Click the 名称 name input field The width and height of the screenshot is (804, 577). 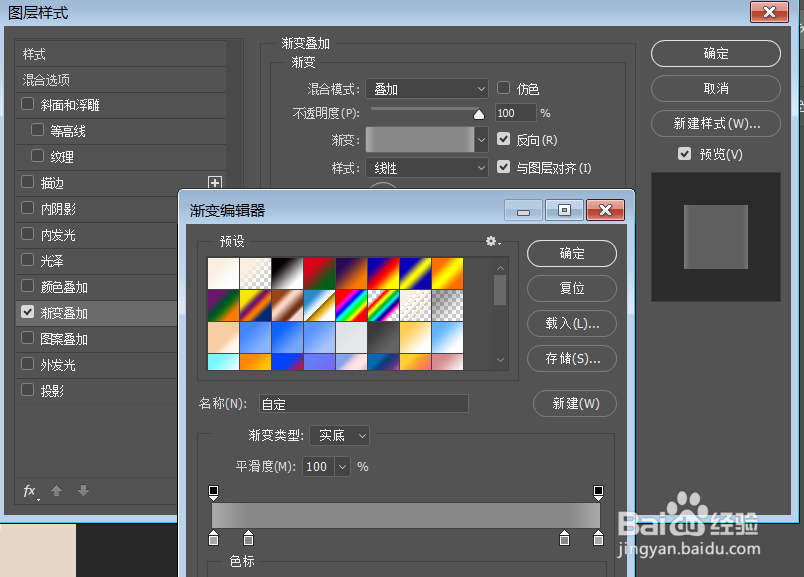pos(364,404)
